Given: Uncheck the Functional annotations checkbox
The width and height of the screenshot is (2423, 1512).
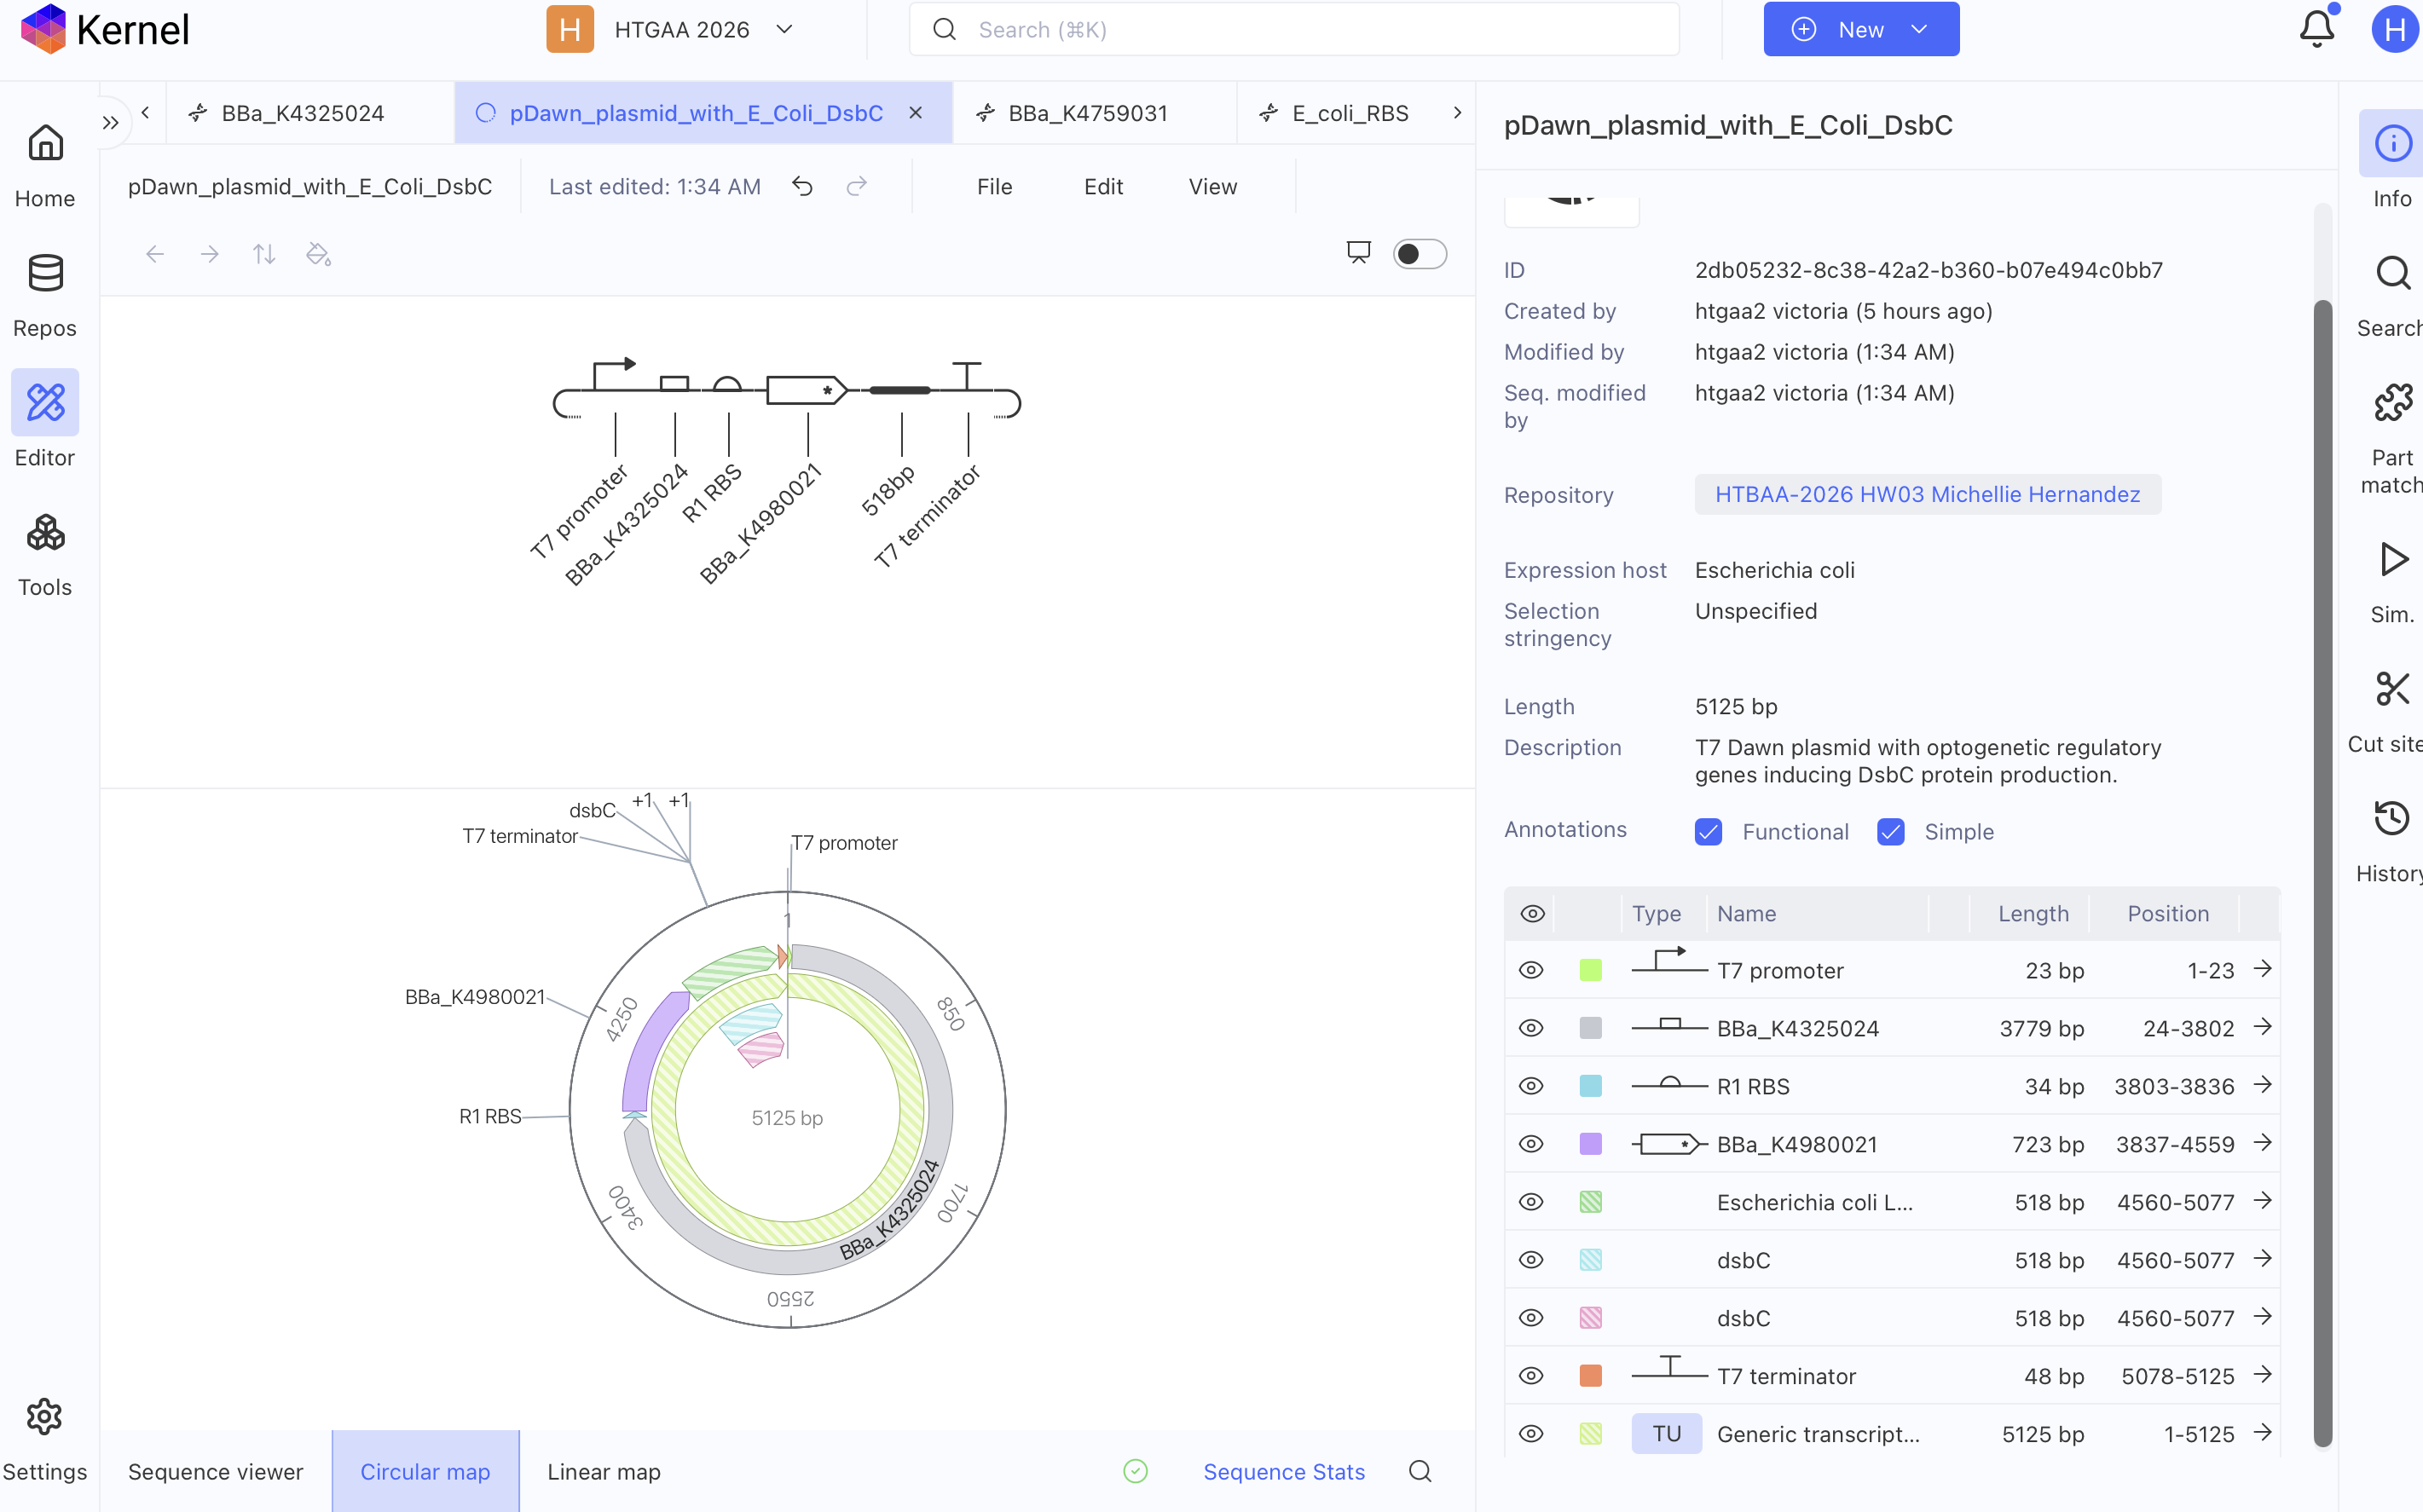Looking at the screenshot, I should coord(1708,831).
